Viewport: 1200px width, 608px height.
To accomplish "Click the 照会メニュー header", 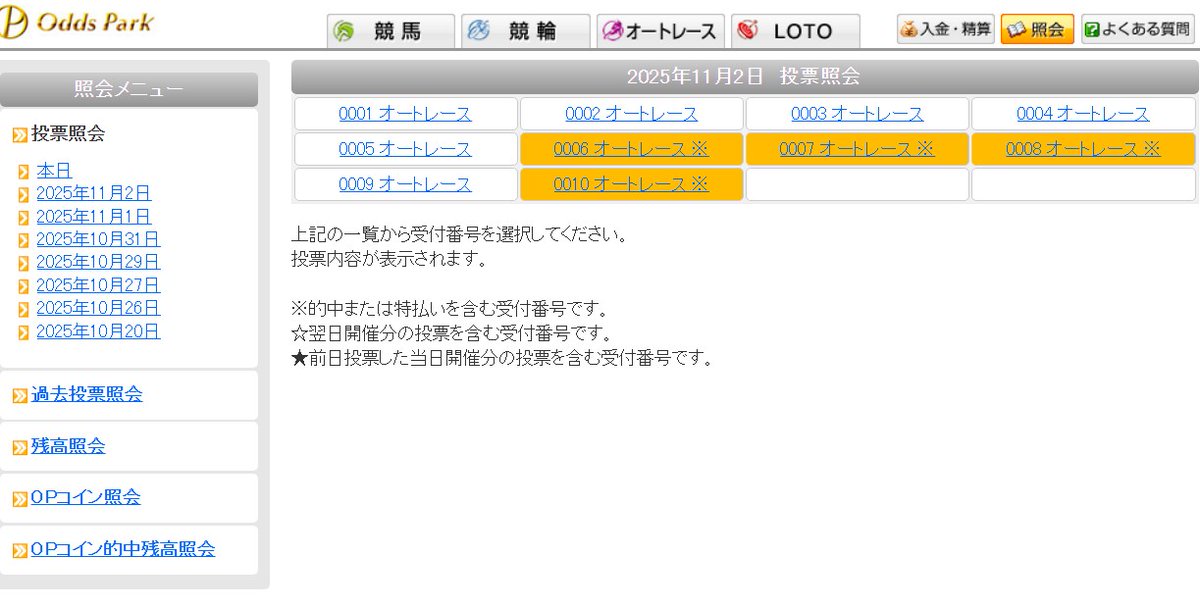I will coord(129,89).
